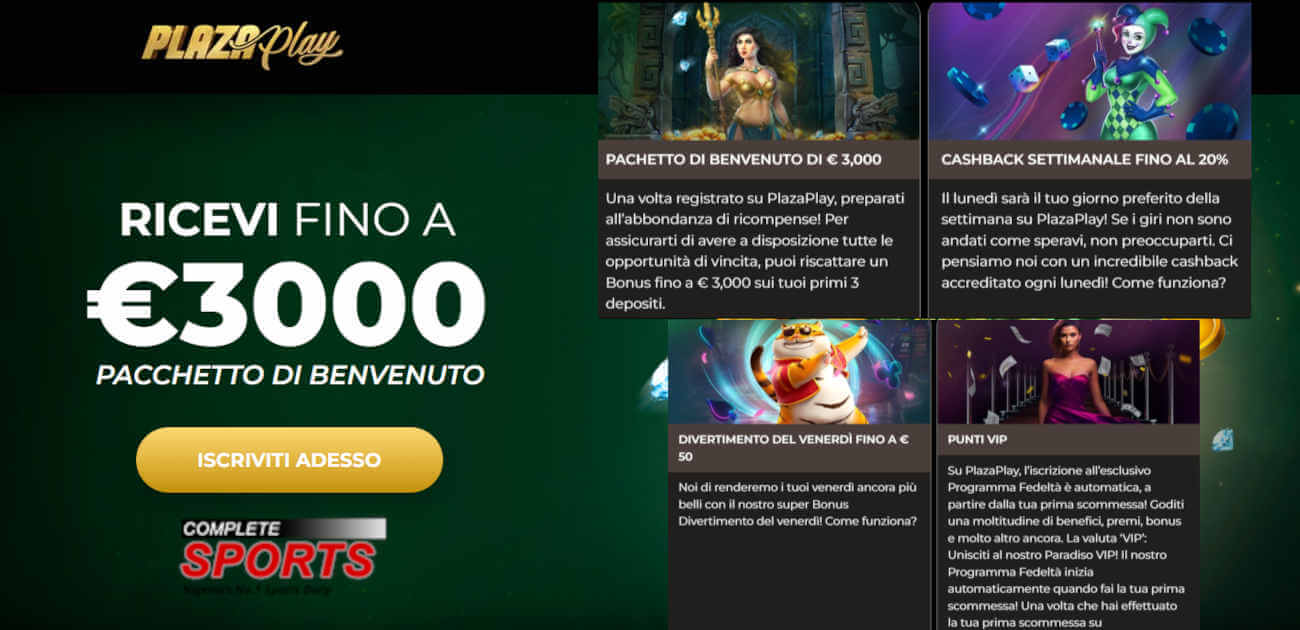Viewport: 1300px width, 630px height.
Task: Select the Pachetto di Benvenuto di € 3,000 heading
Action: 744,159
